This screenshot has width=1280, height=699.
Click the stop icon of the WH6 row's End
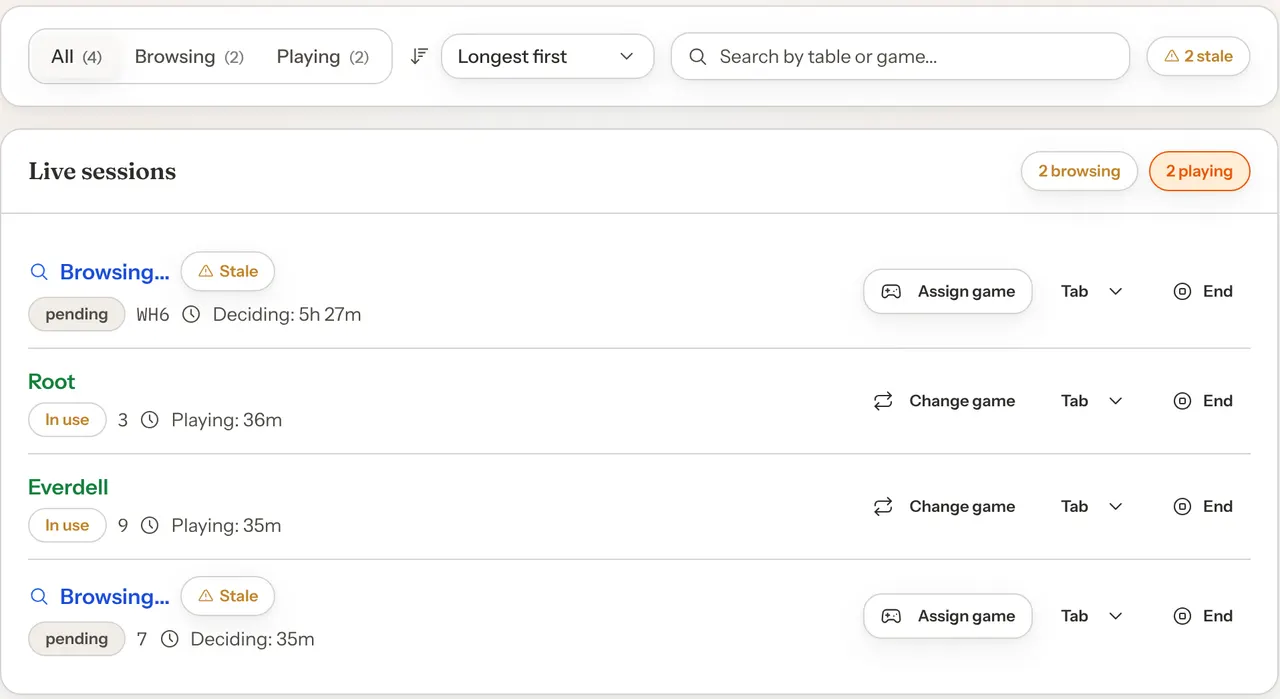point(1182,292)
